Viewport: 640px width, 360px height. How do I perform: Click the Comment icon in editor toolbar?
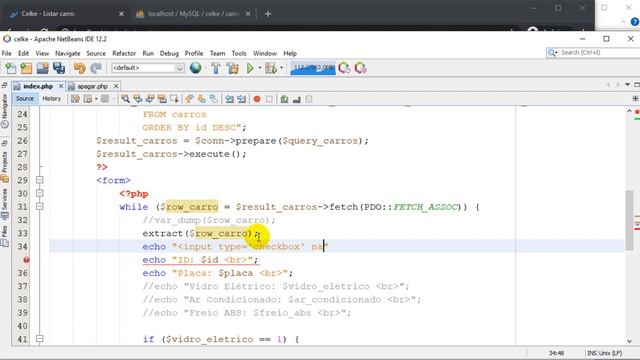(284, 99)
